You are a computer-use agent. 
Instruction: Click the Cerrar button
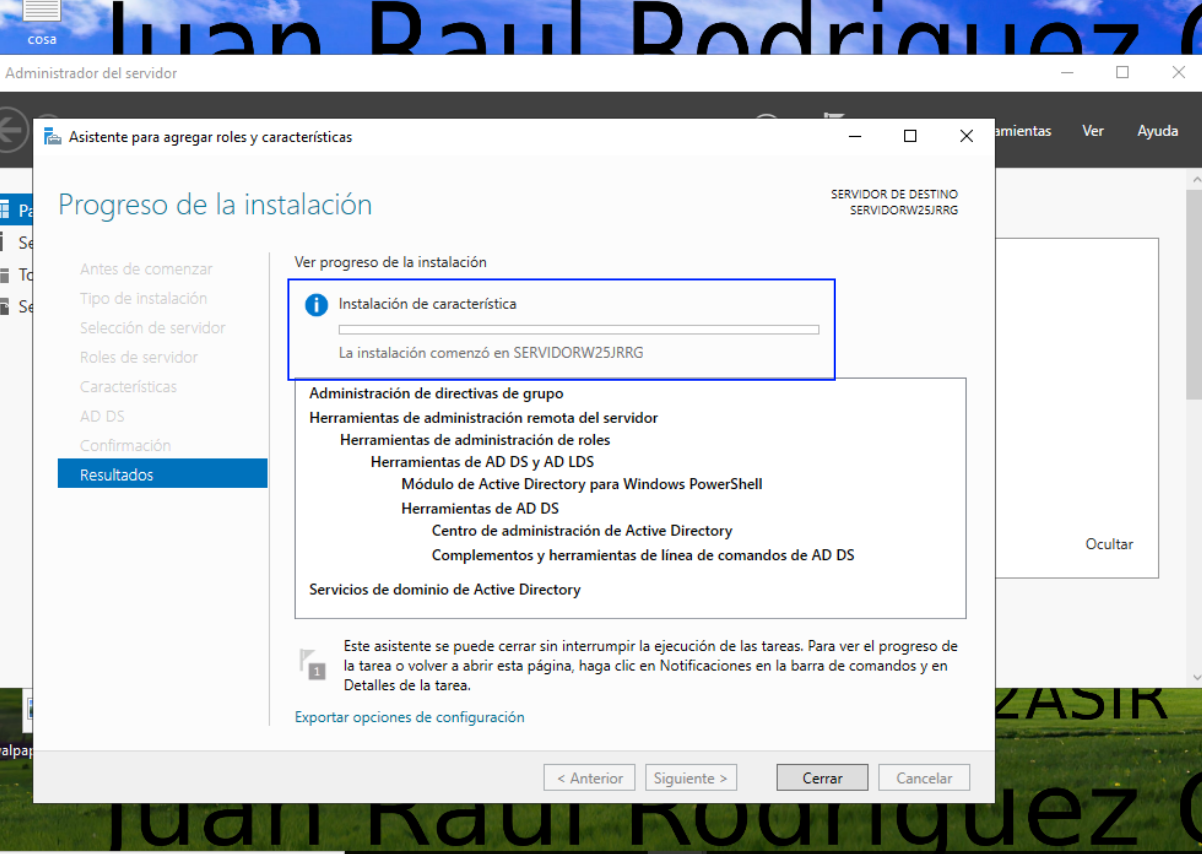822,778
